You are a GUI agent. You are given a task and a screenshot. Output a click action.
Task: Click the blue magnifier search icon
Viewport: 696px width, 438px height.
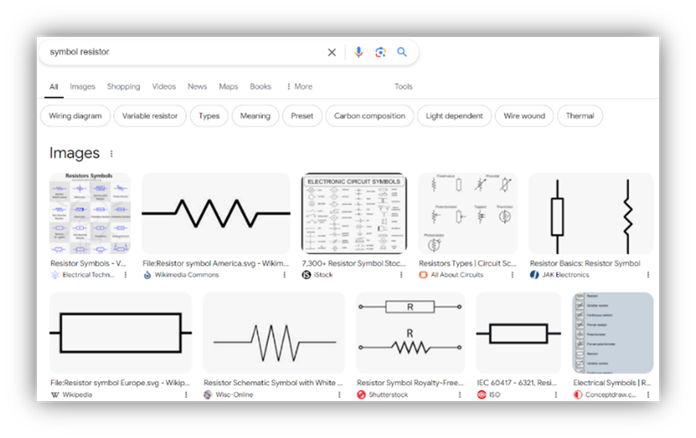pos(402,52)
